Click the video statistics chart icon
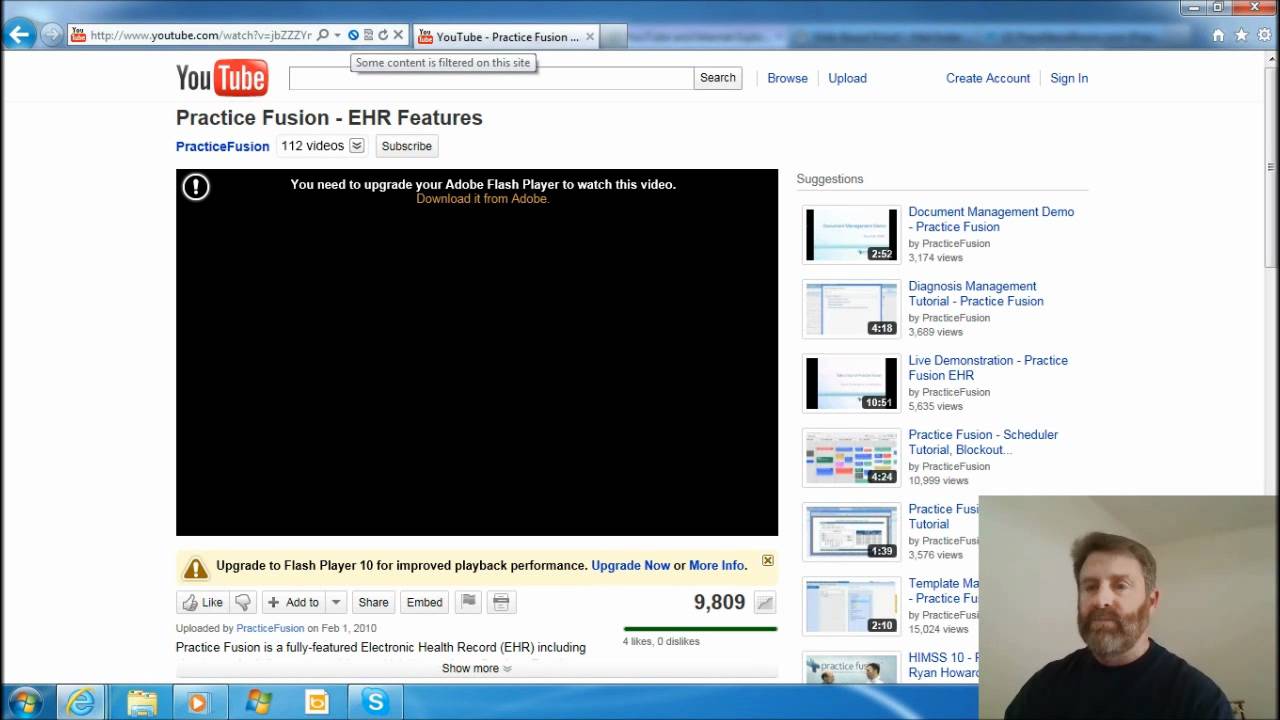This screenshot has height=720, width=1280. coord(765,602)
